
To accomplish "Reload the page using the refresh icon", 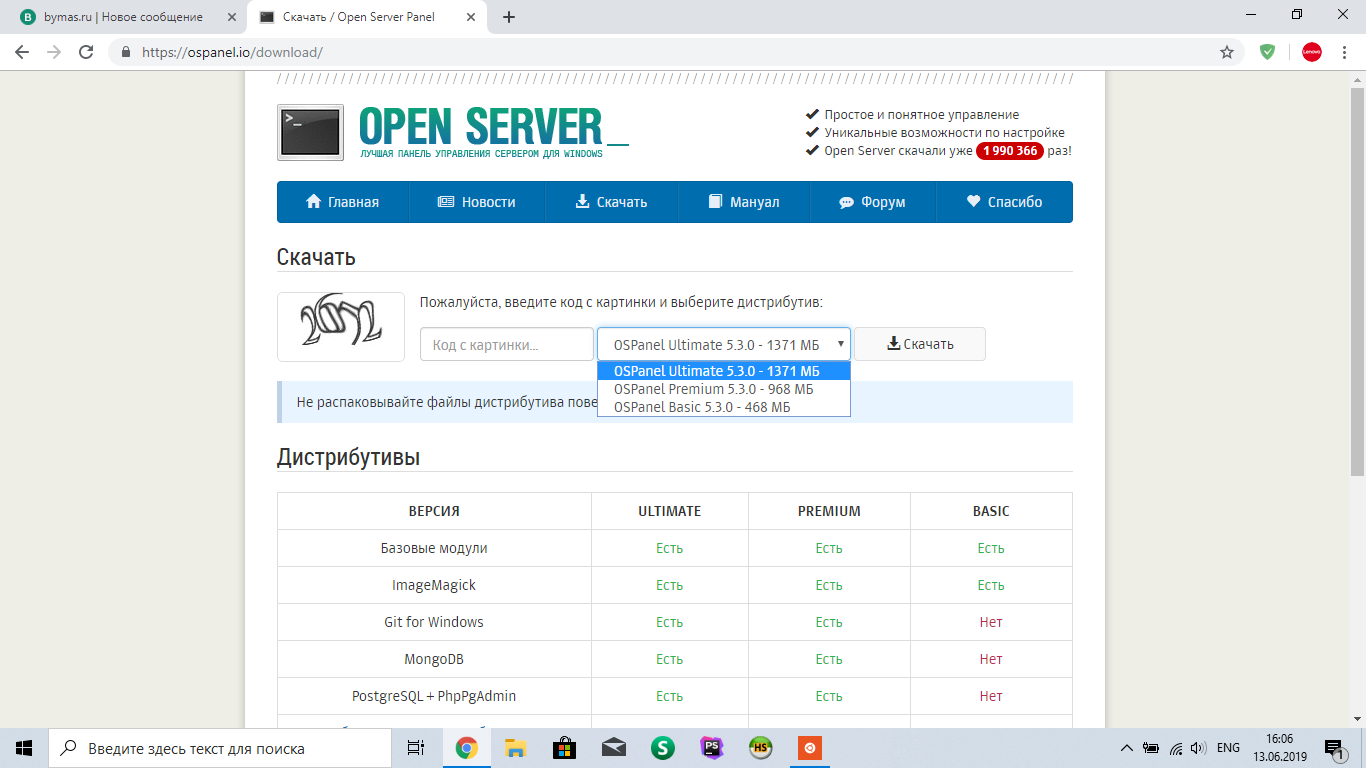I will click(x=86, y=52).
